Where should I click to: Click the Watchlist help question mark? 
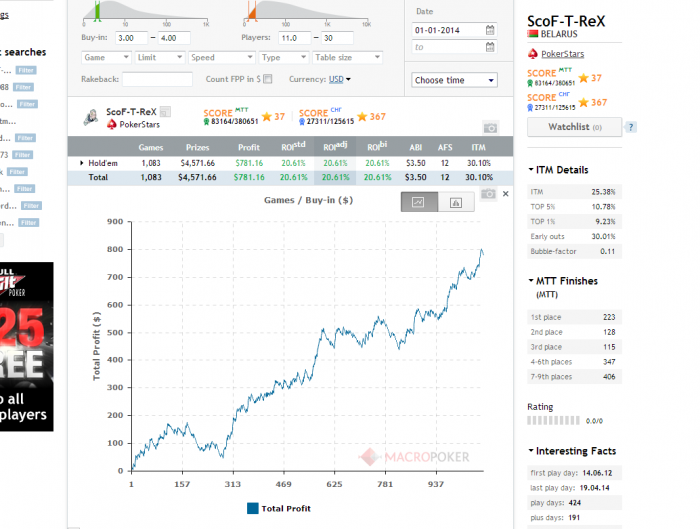[x=631, y=127]
